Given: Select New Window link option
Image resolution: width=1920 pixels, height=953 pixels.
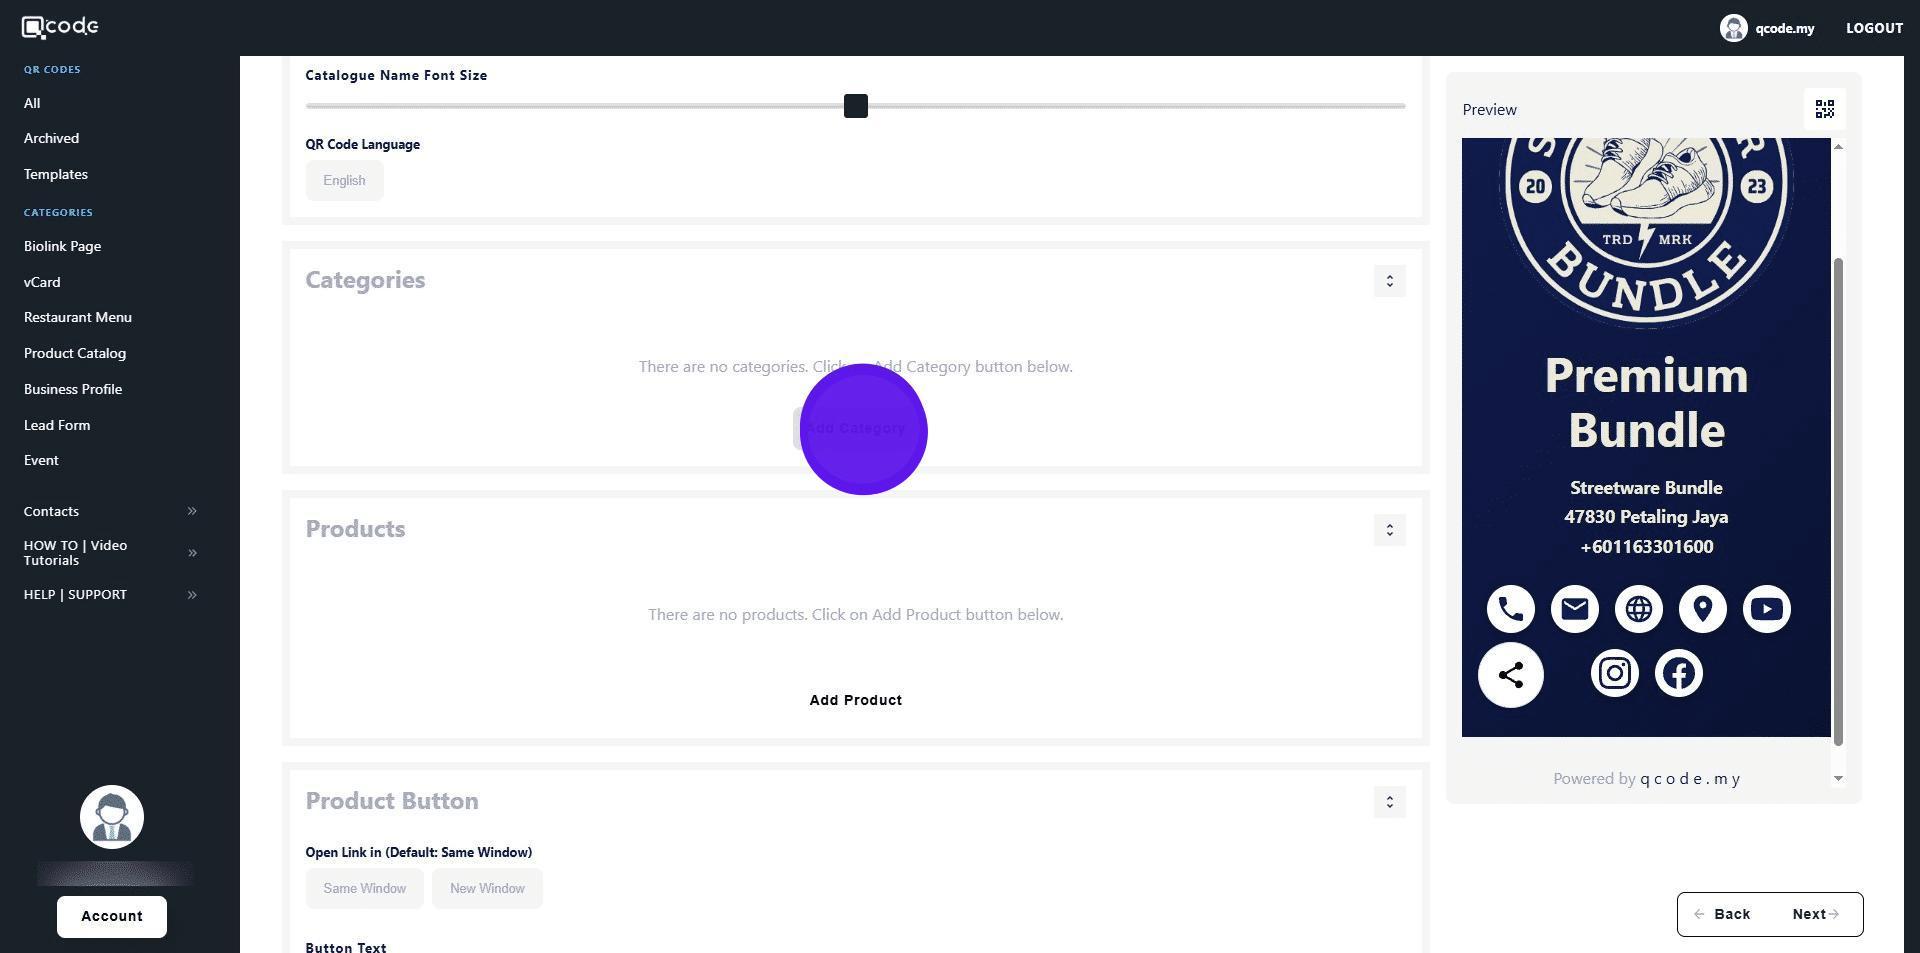Looking at the screenshot, I should coord(487,889).
